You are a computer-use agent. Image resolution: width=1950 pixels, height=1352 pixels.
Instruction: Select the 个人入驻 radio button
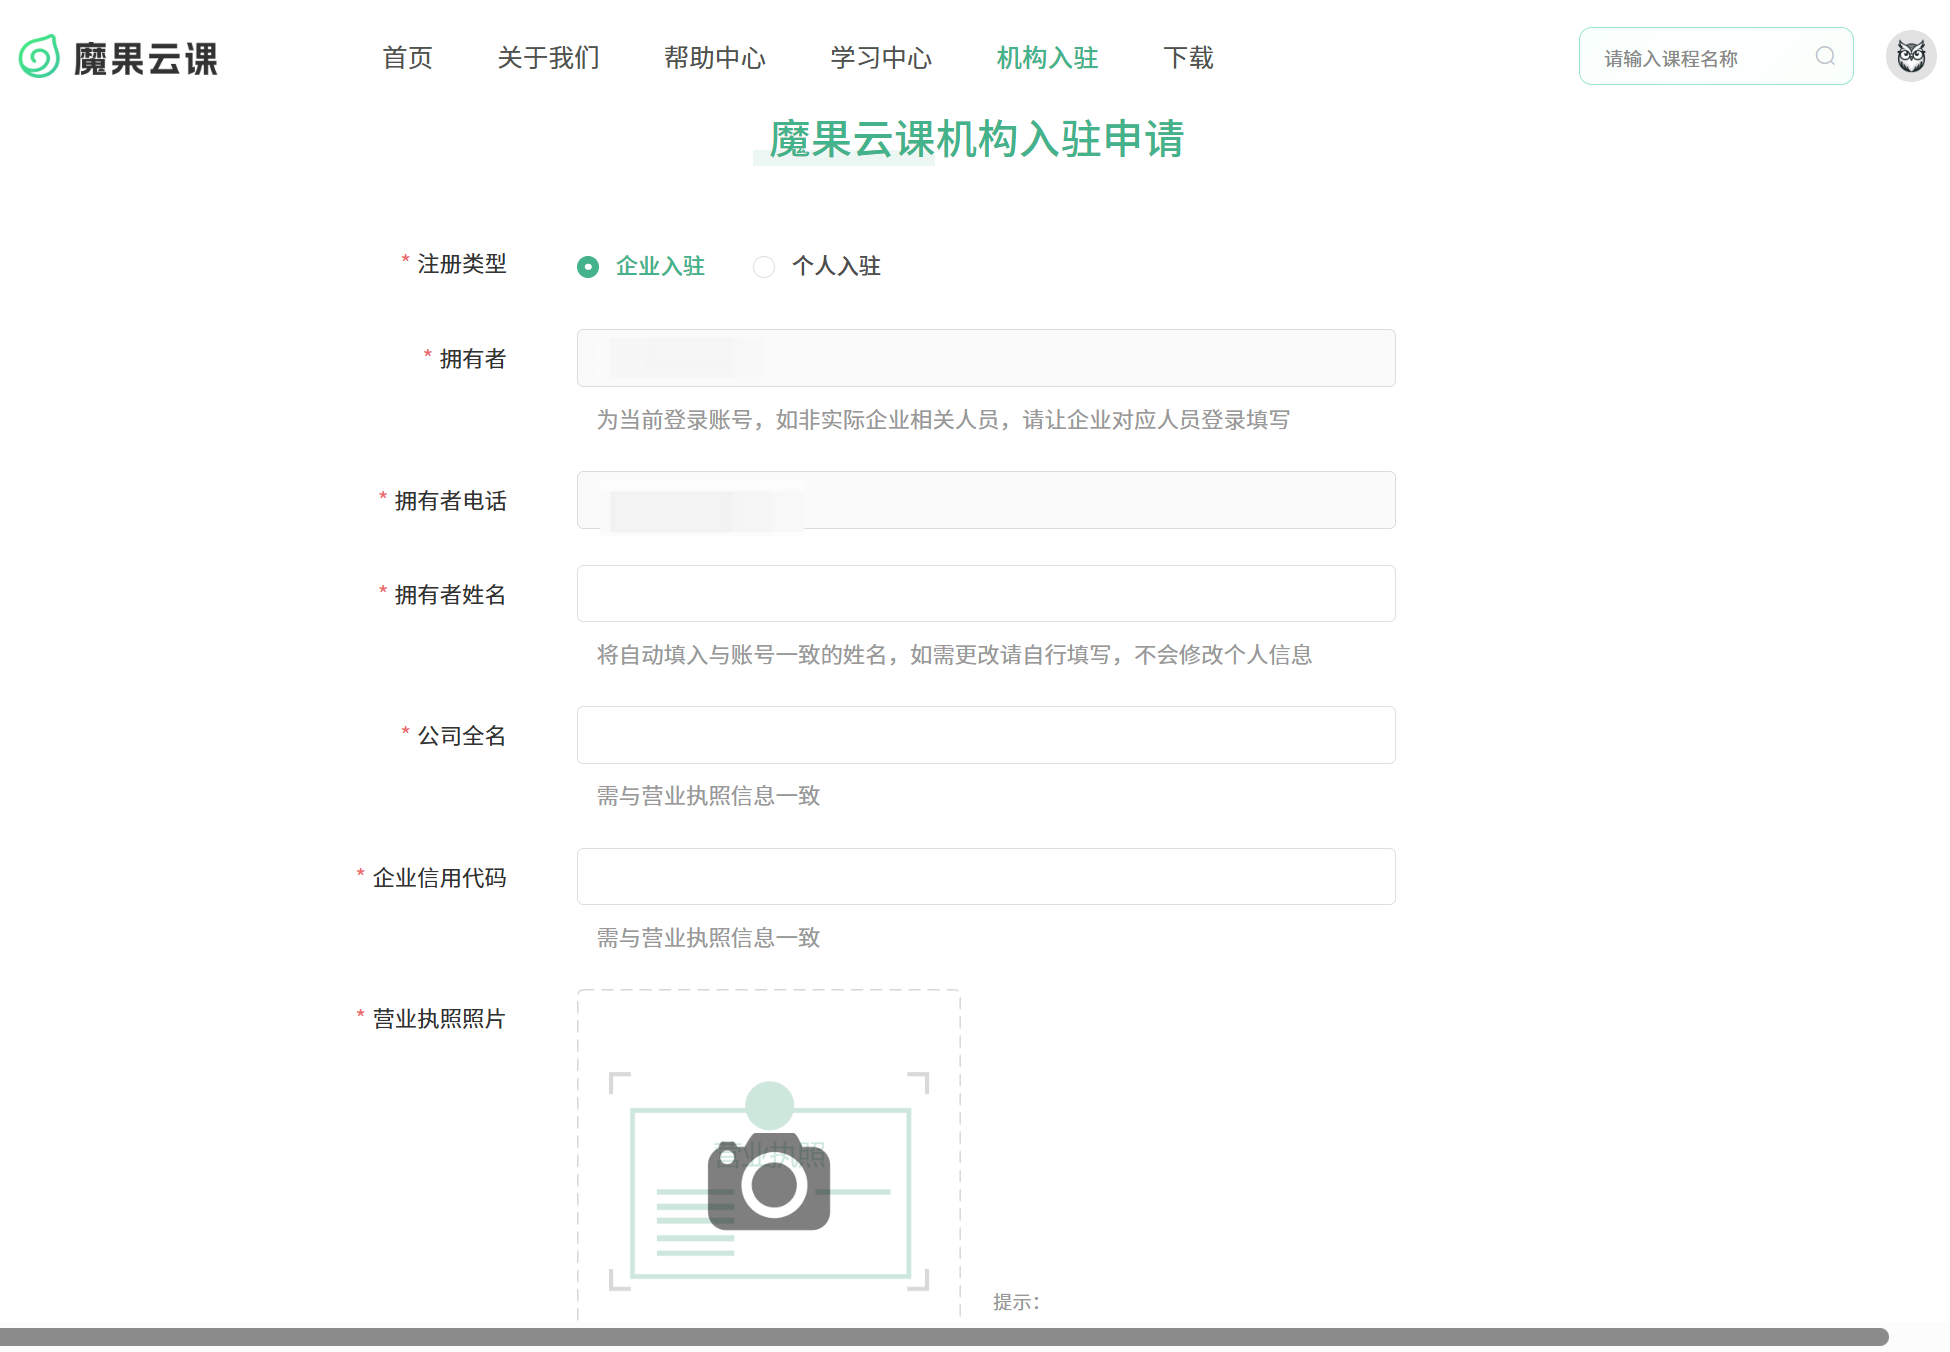point(764,267)
